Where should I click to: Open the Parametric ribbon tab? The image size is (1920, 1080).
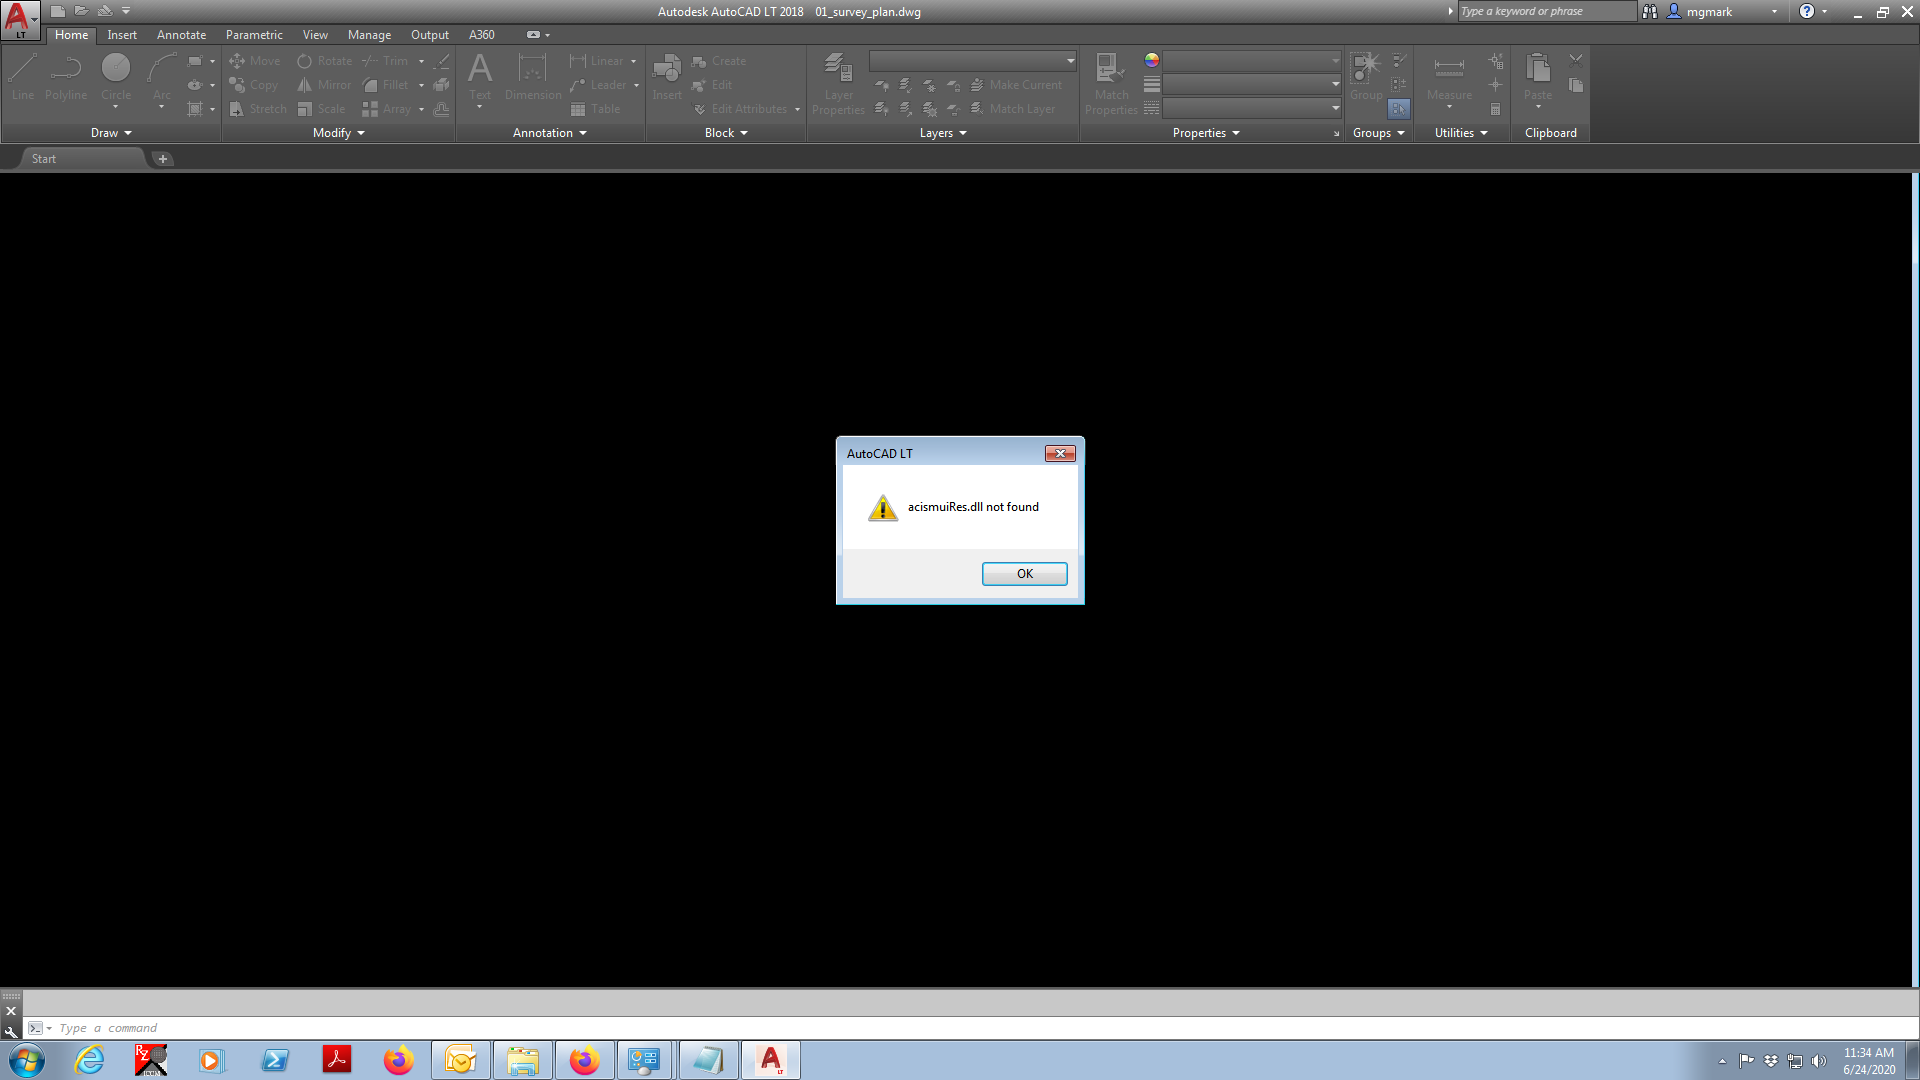pyautogui.click(x=254, y=35)
